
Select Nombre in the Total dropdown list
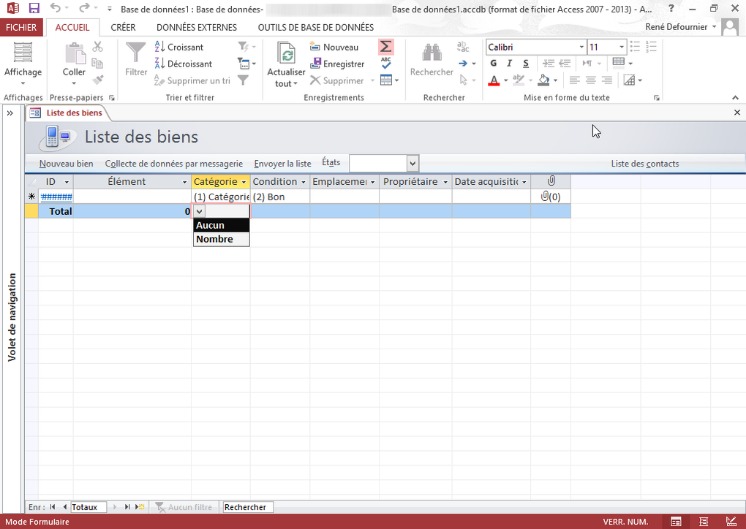(x=221, y=239)
